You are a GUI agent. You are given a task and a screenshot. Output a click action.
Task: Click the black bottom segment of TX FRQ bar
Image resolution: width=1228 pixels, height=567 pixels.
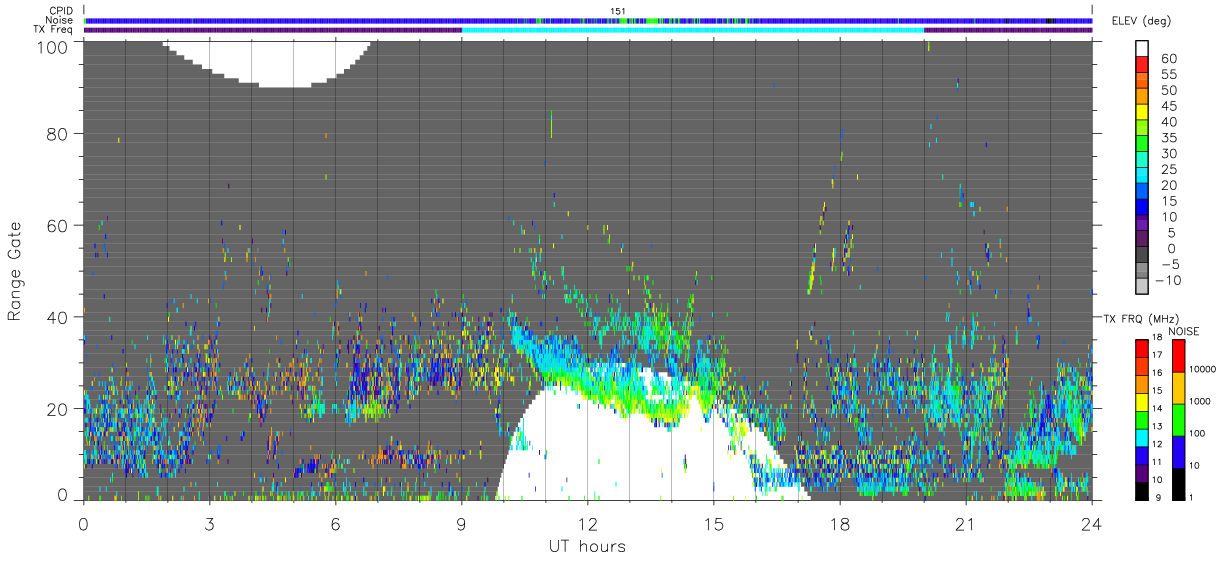pos(1141,491)
